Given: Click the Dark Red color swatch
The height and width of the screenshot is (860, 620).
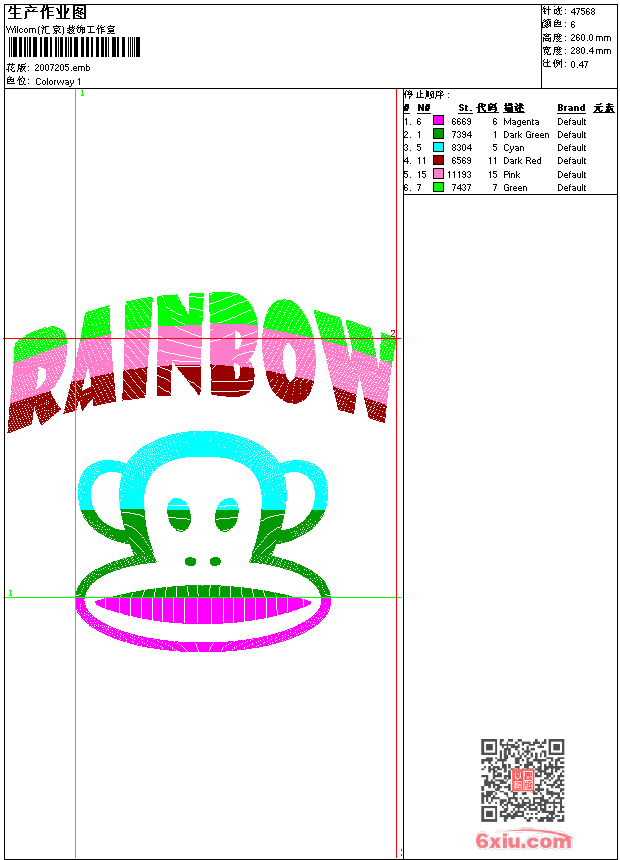Looking at the screenshot, I should pyautogui.click(x=438, y=160).
